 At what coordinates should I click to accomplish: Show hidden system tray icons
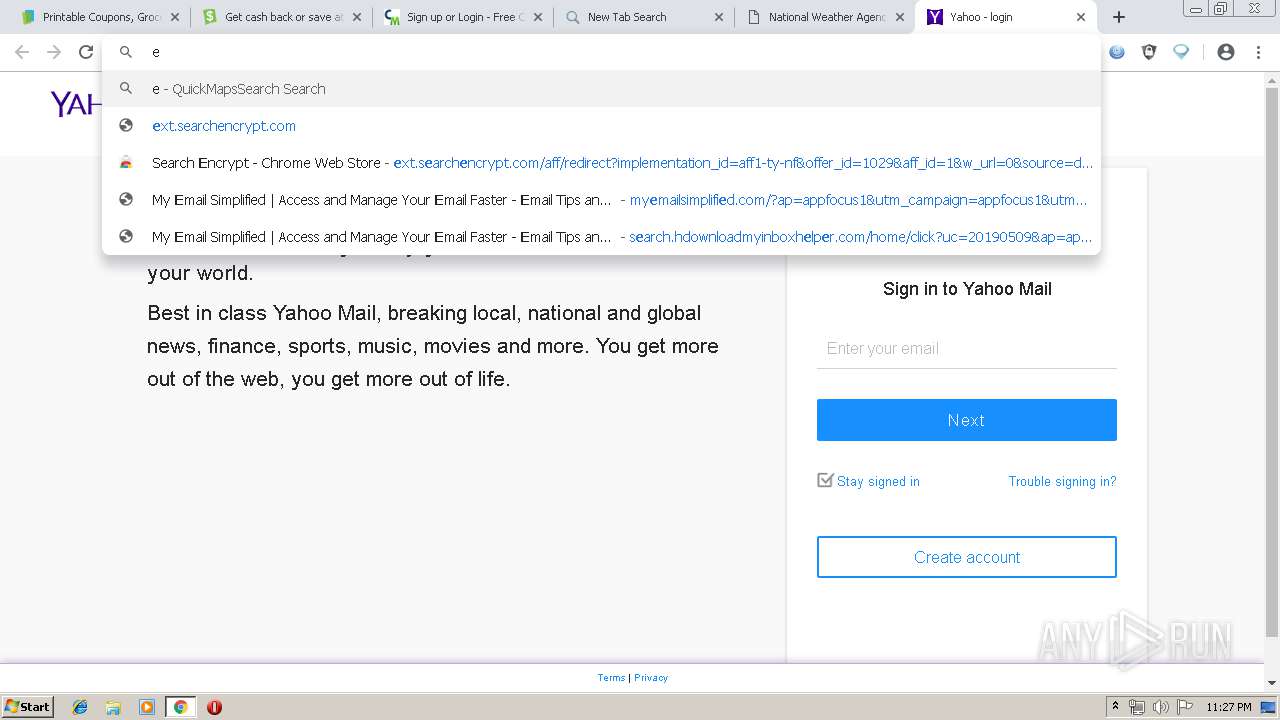1115,707
